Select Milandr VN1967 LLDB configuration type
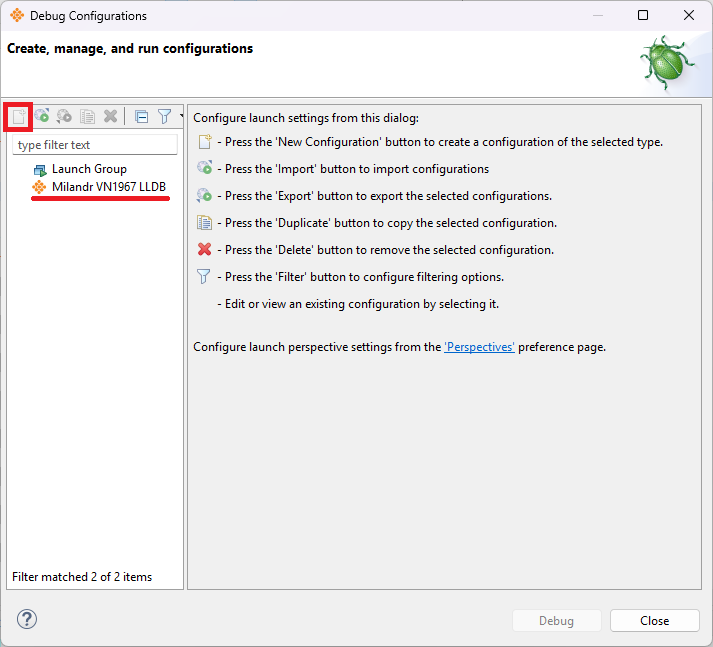This screenshot has width=713, height=647. [109, 187]
